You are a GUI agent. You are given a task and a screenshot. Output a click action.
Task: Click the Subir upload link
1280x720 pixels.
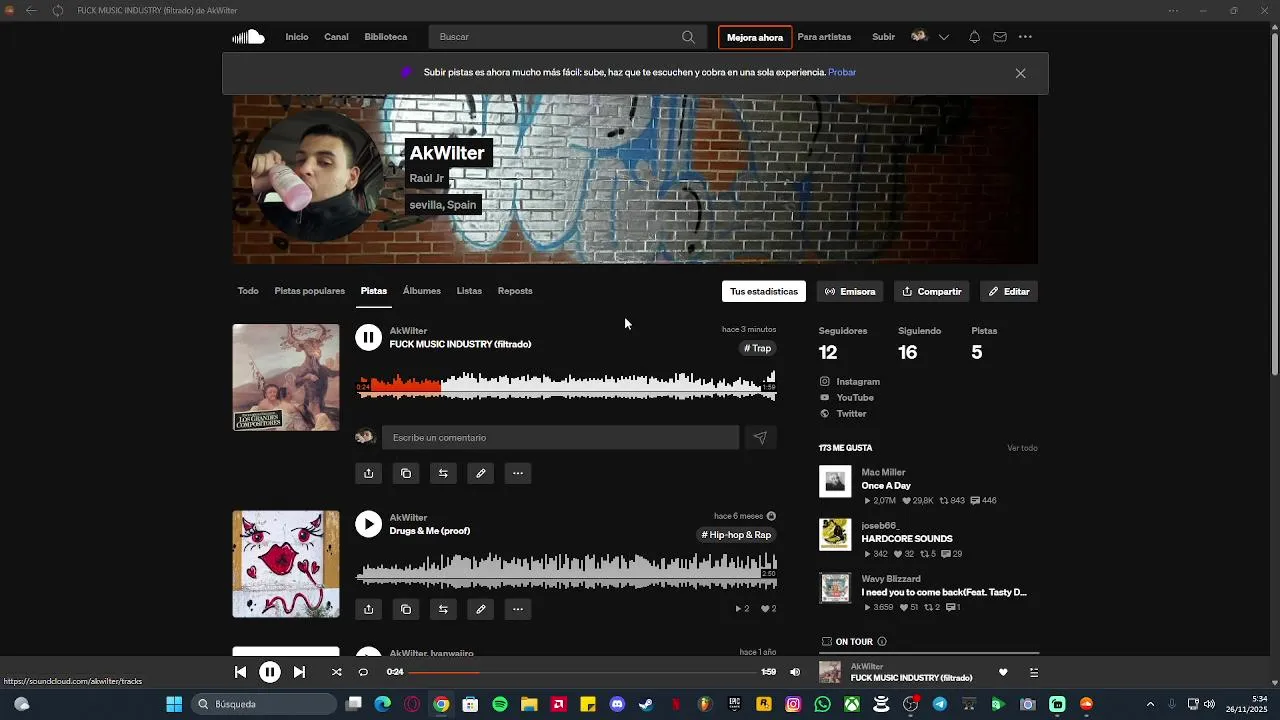884,37
